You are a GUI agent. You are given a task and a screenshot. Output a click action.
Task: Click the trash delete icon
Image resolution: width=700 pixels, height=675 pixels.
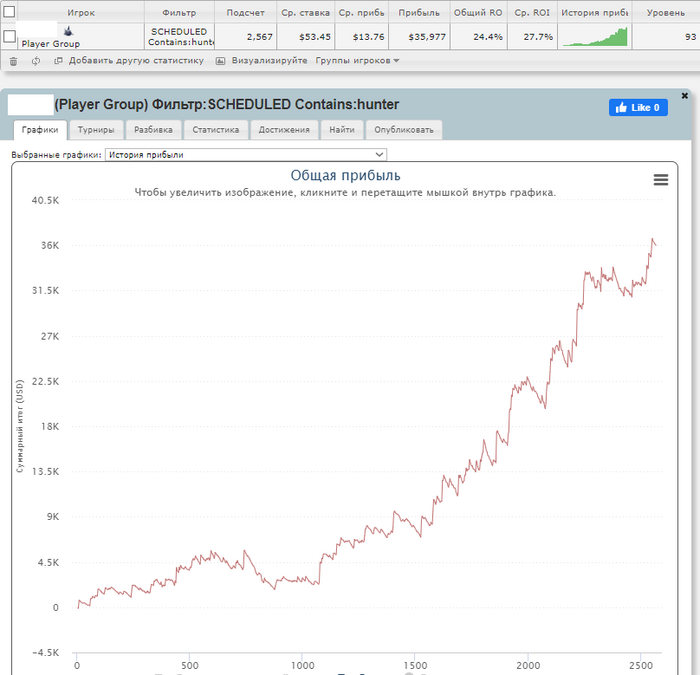(13, 61)
